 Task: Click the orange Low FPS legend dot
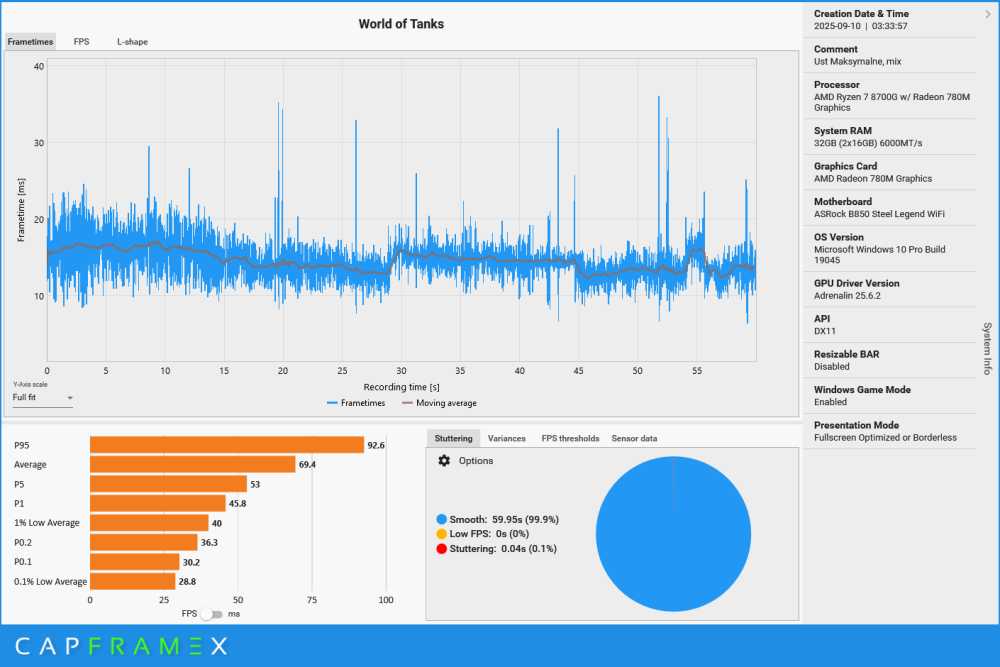[442, 534]
